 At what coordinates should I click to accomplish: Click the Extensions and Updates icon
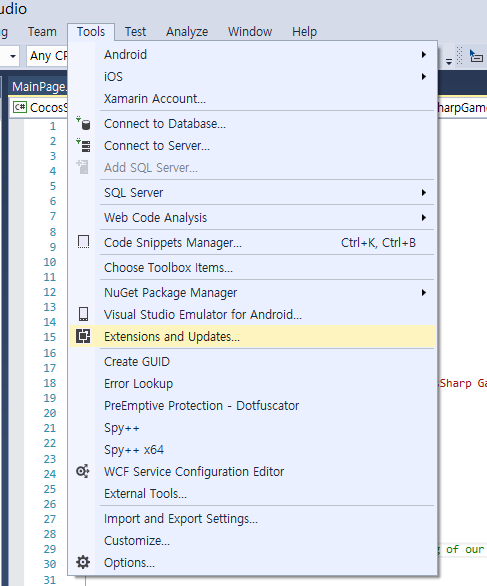pyautogui.click(x=83, y=336)
